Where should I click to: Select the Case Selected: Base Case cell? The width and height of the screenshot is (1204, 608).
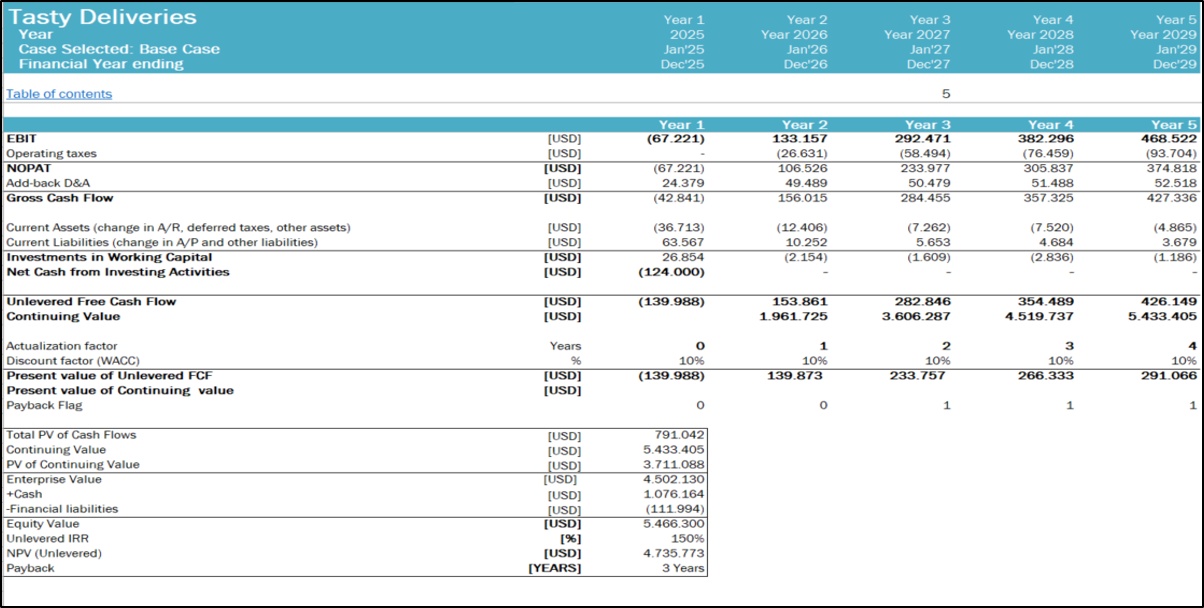118,49
